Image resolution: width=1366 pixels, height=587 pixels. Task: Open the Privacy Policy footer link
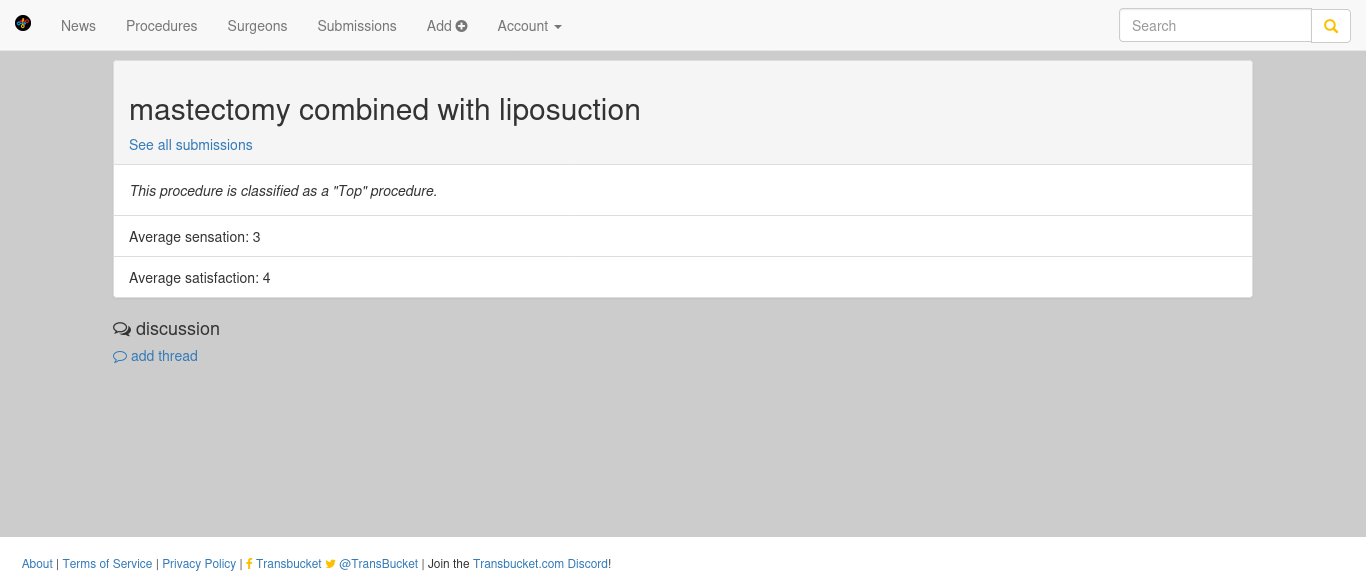point(199,564)
